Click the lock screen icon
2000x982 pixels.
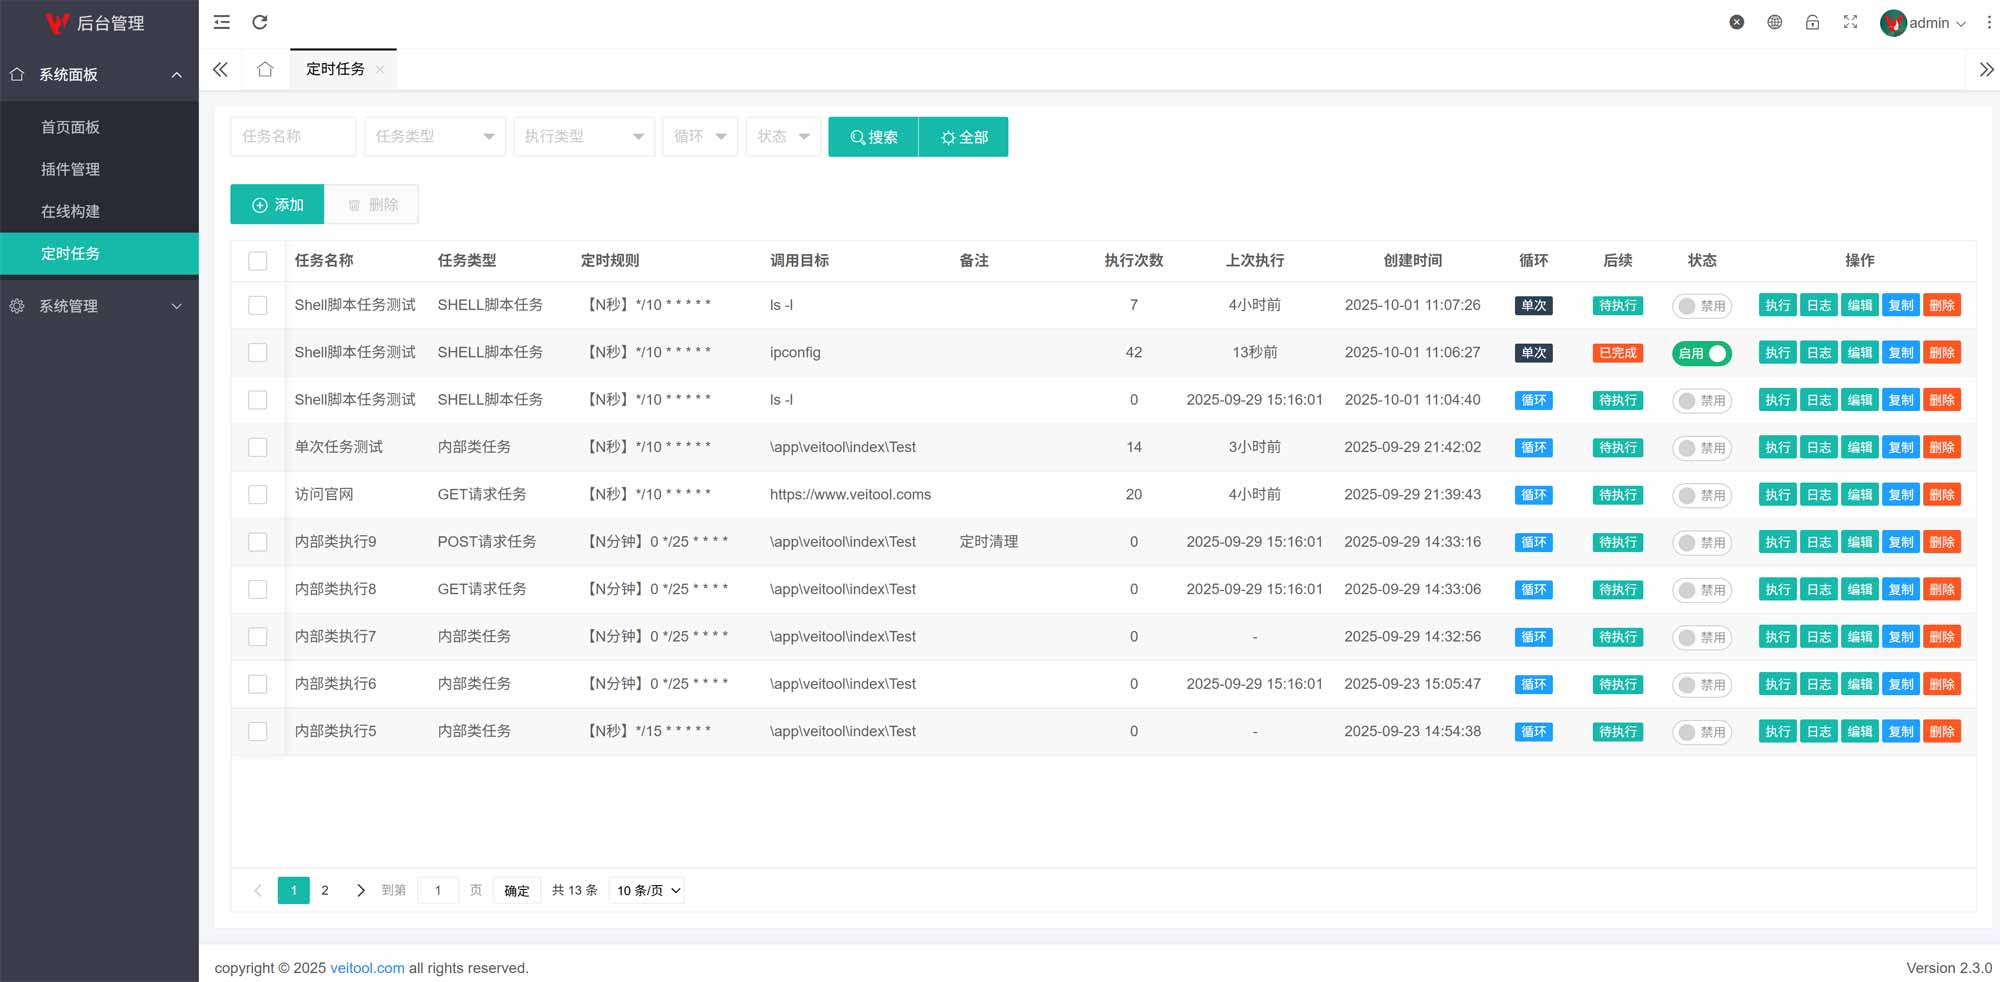point(1812,22)
